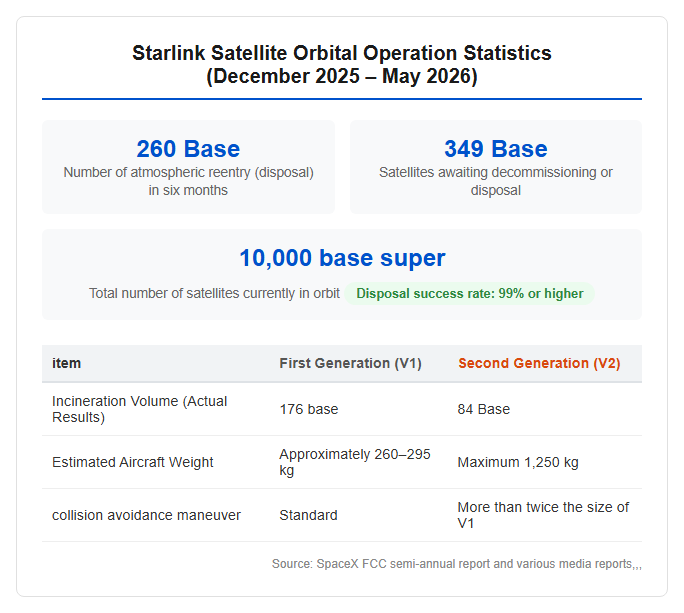Click Total number of satellites in orbit text

click(214, 293)
